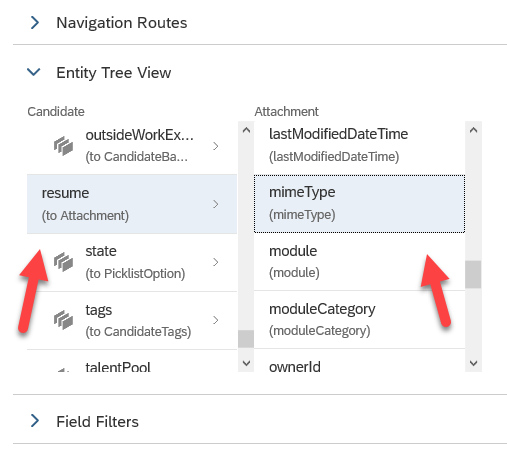The height and width of the screenshot is (462, 507).
Task: Click up arrow of Candidate list scrollbar
Action: 246,130
